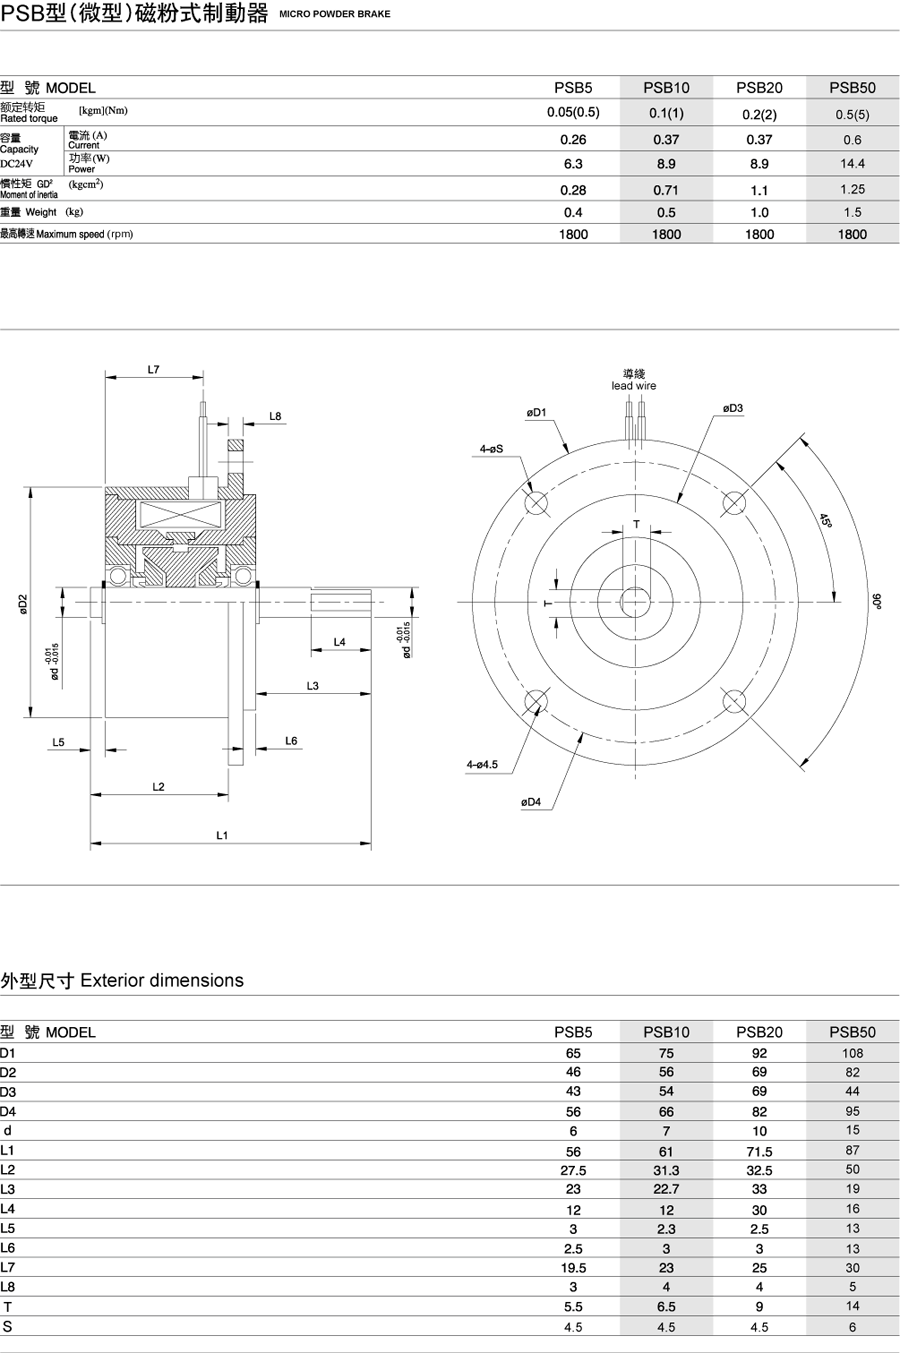
Task: Click L7 value '19.5' for PSB5
Action: (x=573, y=1268)
